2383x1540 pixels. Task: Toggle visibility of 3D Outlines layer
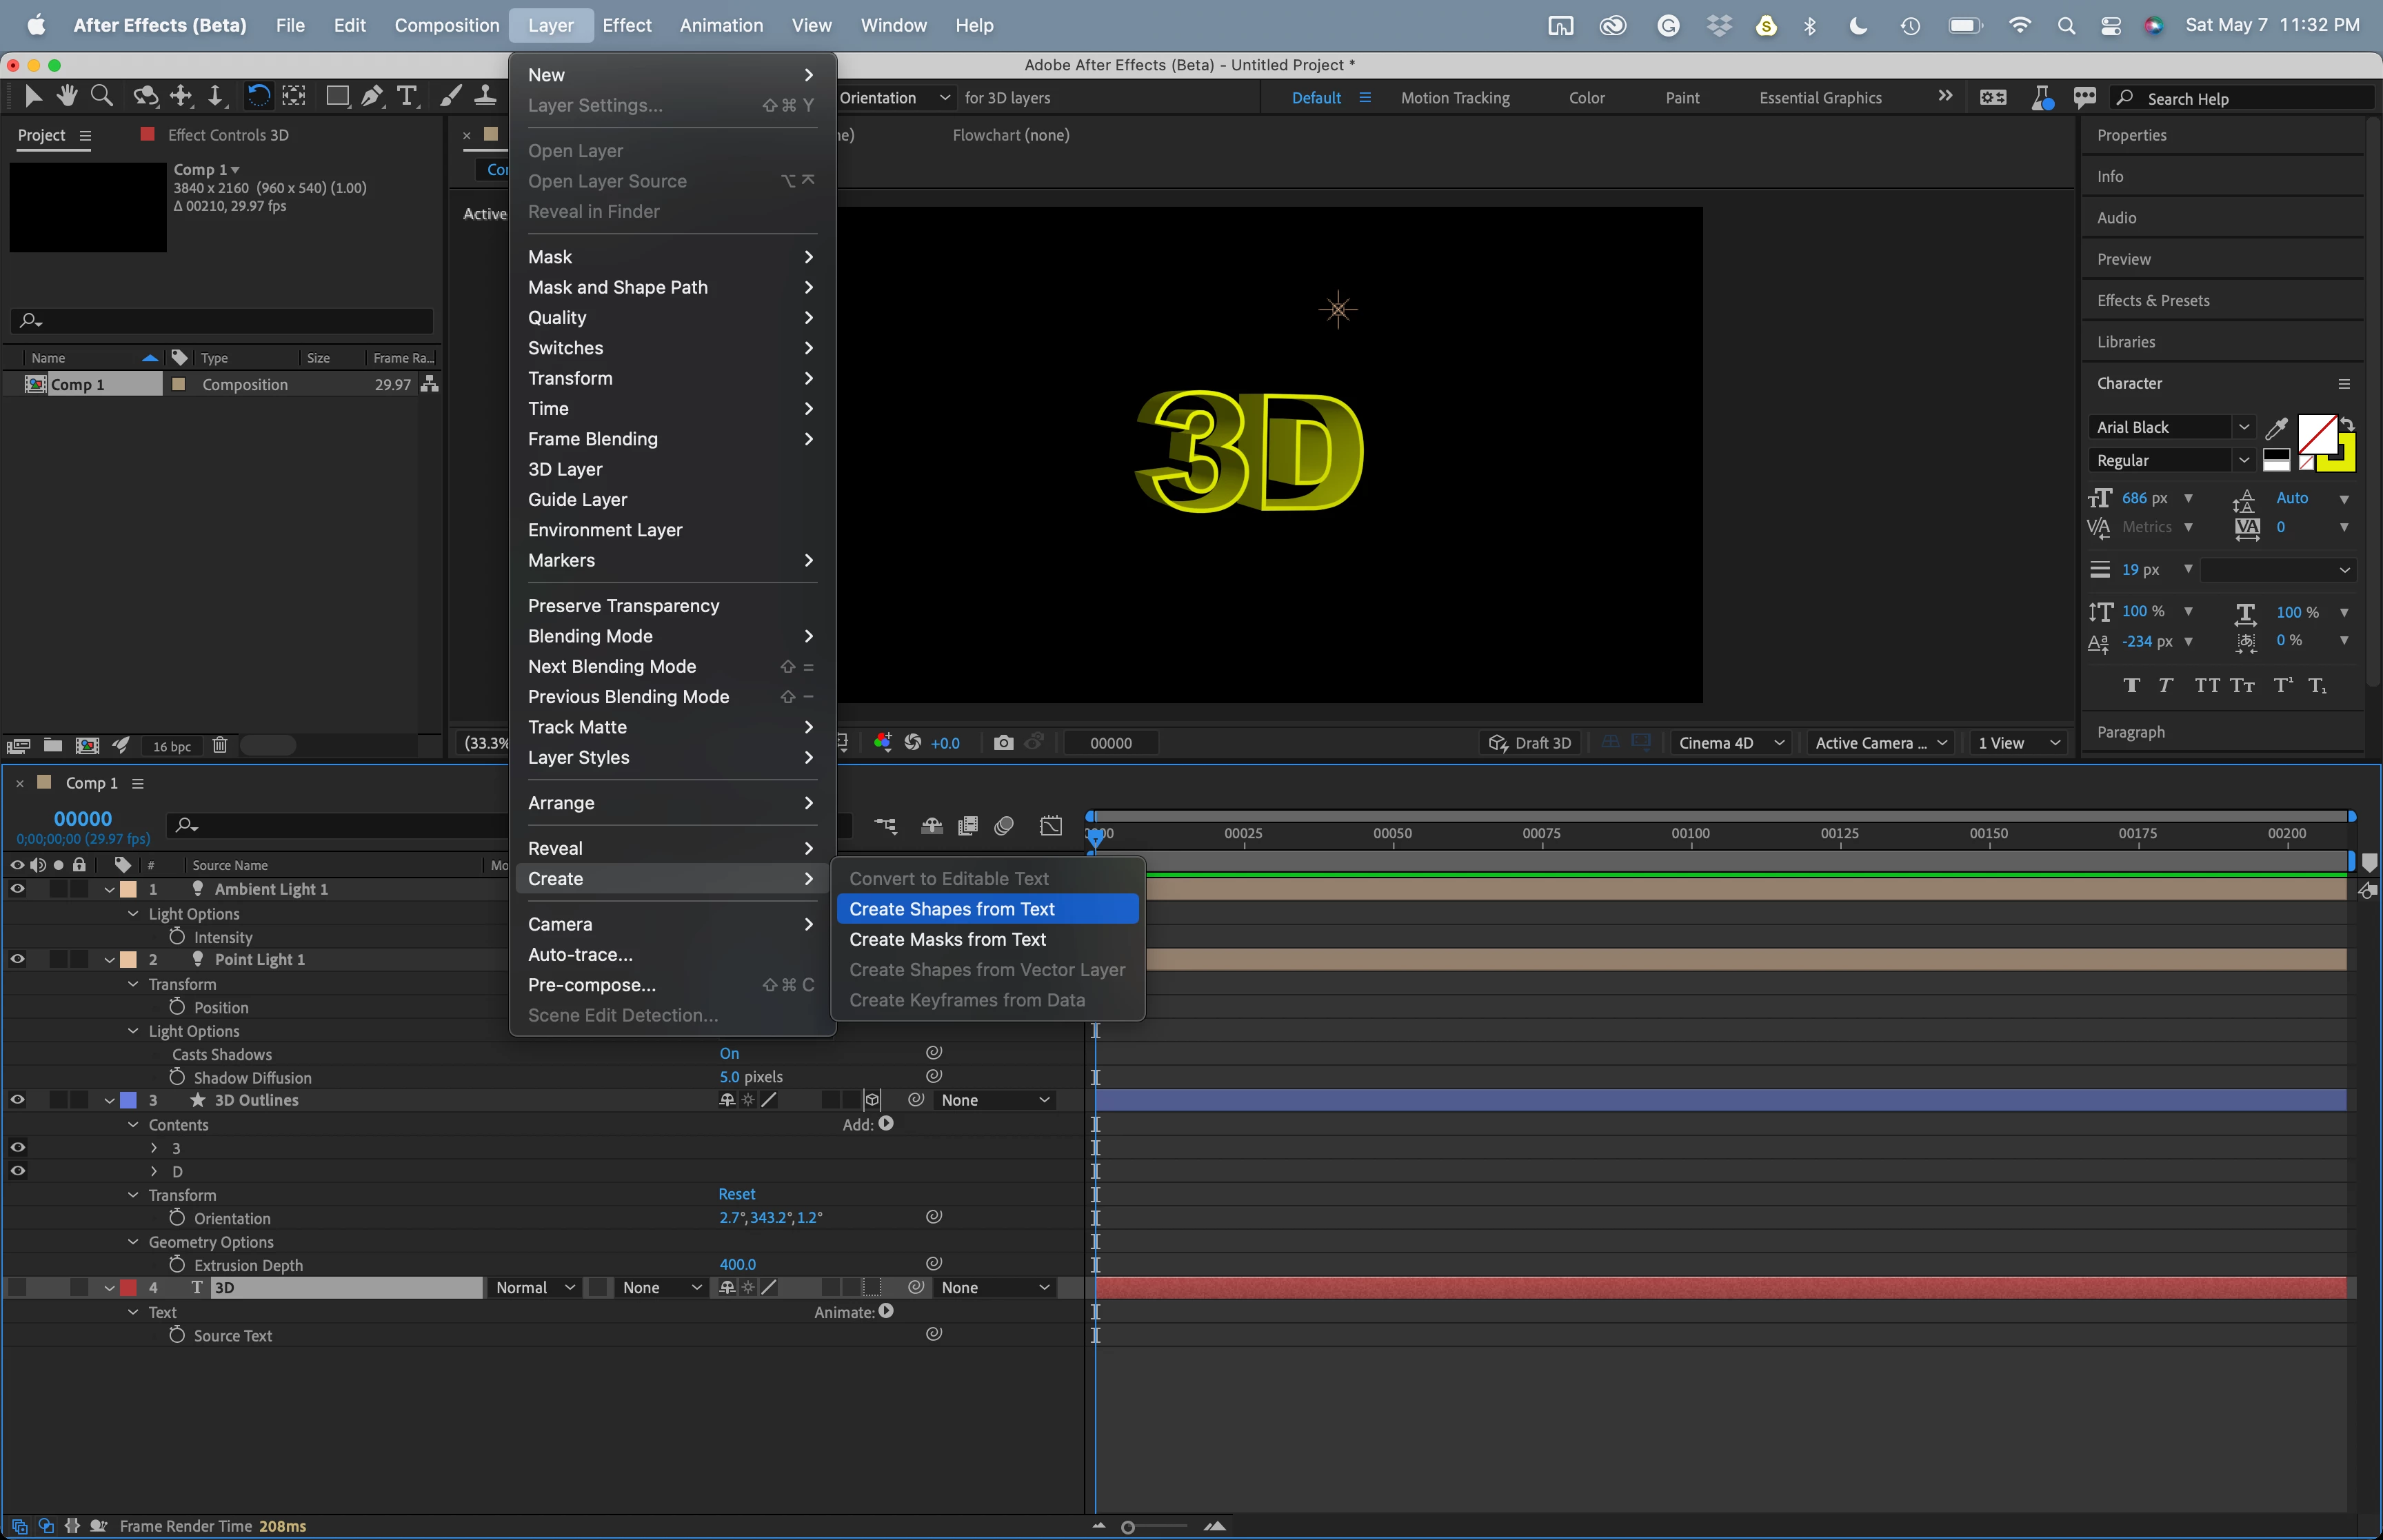click(17, 1100)
